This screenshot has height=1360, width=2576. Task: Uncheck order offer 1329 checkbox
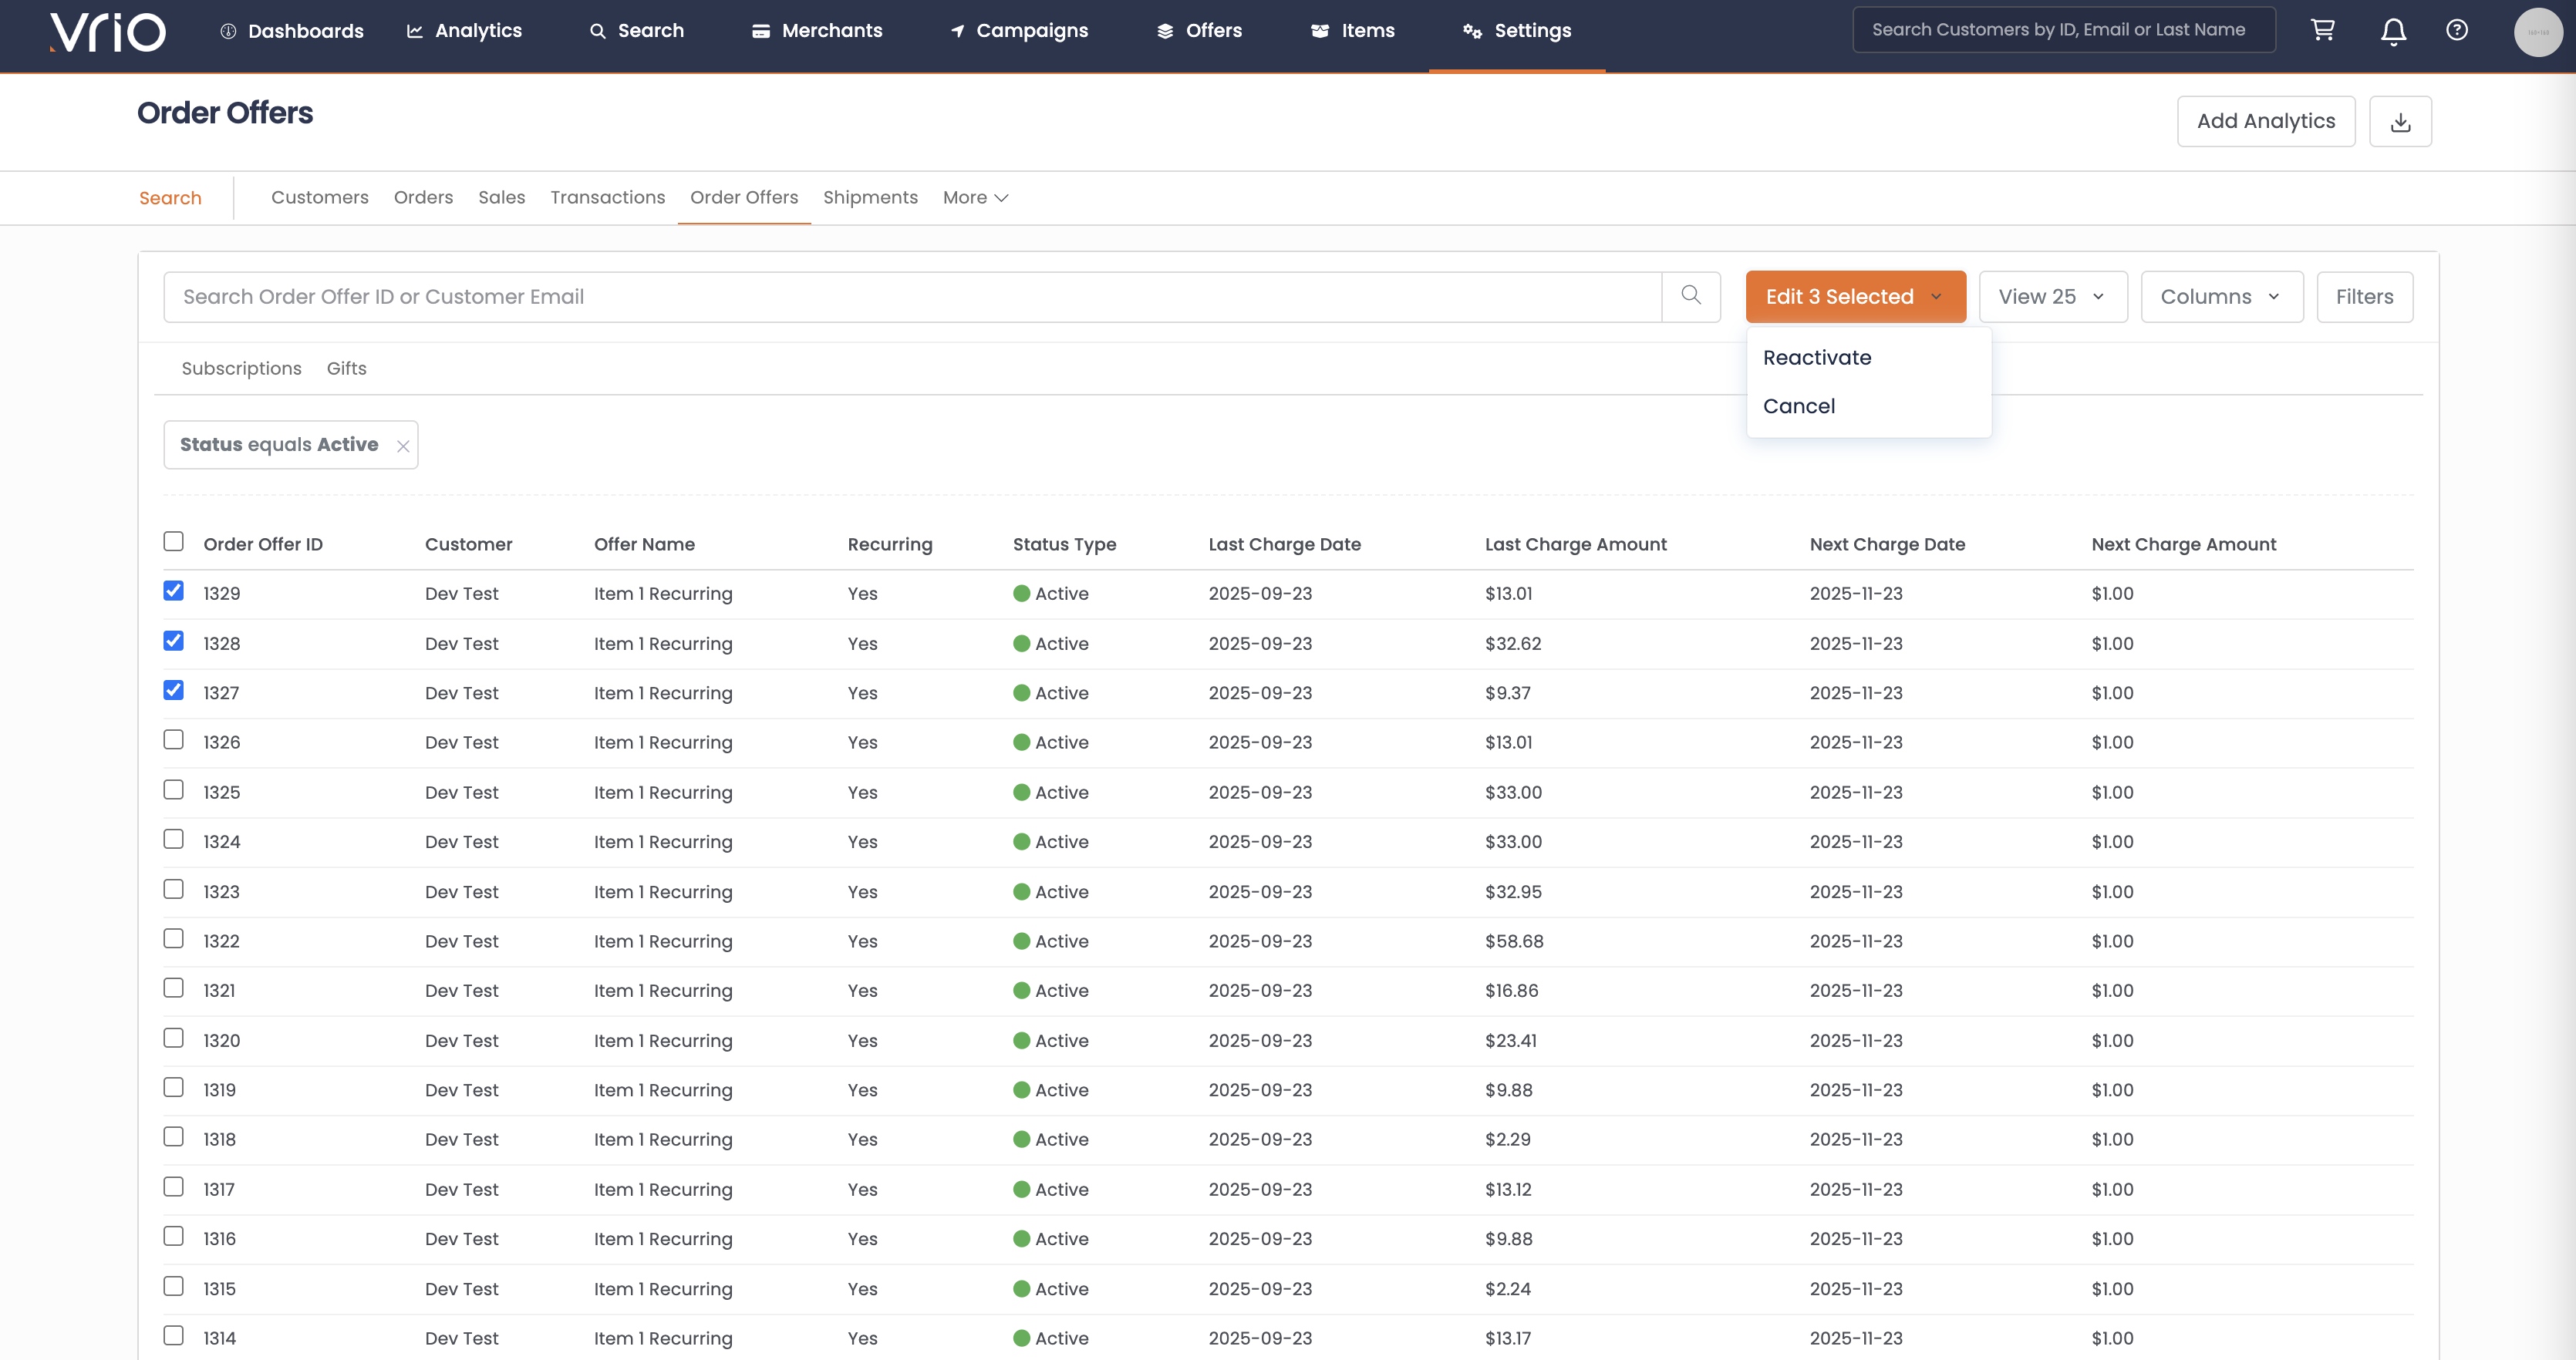(174, 591)
